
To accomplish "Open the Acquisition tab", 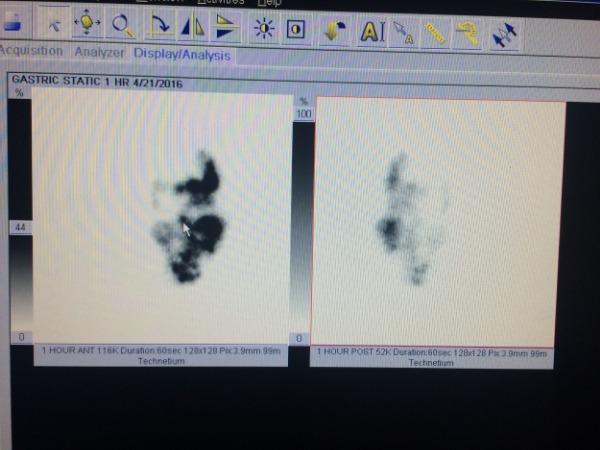I will click(x=31, y=51).
